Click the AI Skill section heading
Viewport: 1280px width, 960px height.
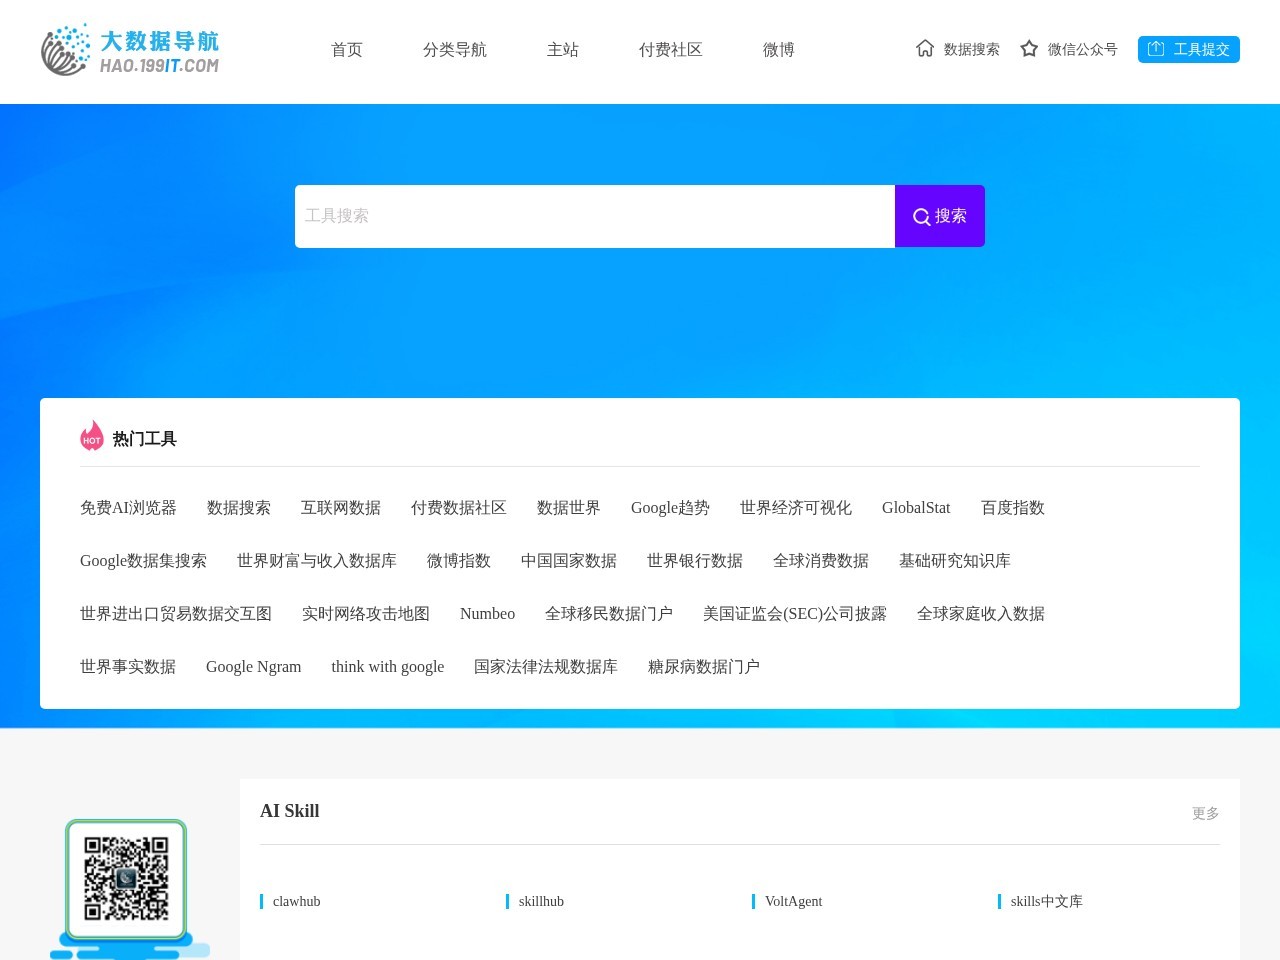point(290,811)
